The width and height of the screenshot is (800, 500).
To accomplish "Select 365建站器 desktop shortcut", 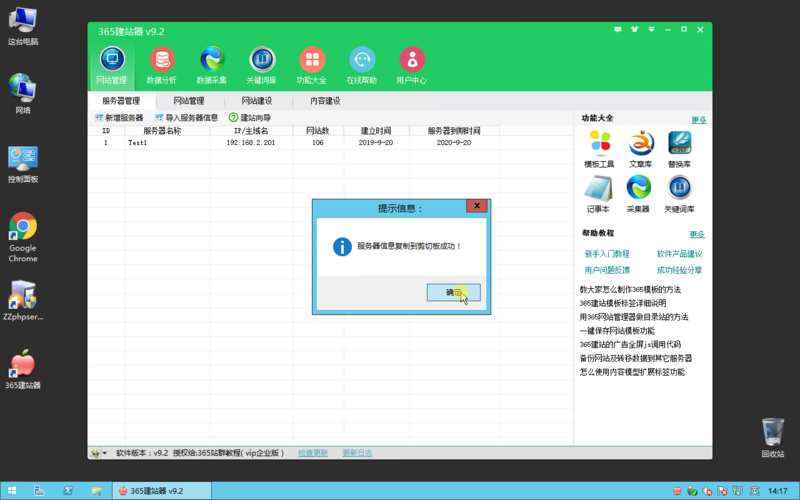I will (x=23, y=369).
